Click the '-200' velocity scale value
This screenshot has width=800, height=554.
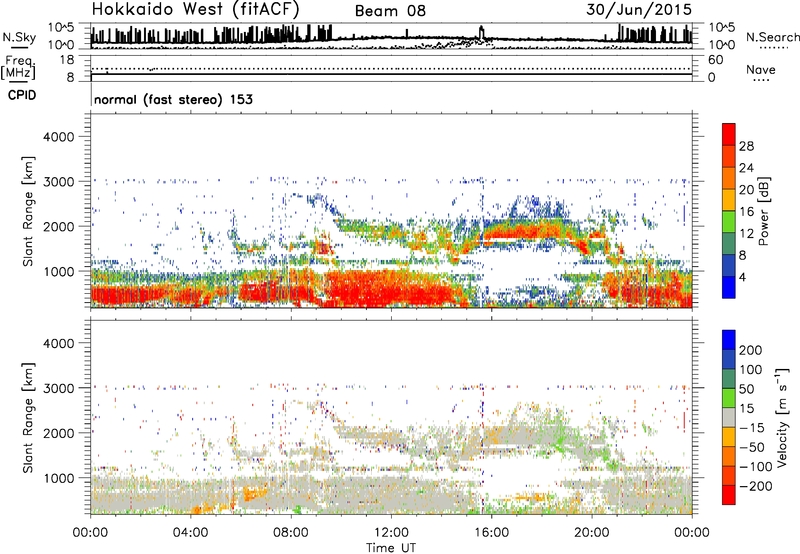pyautogui.click(x=755, y=486)
